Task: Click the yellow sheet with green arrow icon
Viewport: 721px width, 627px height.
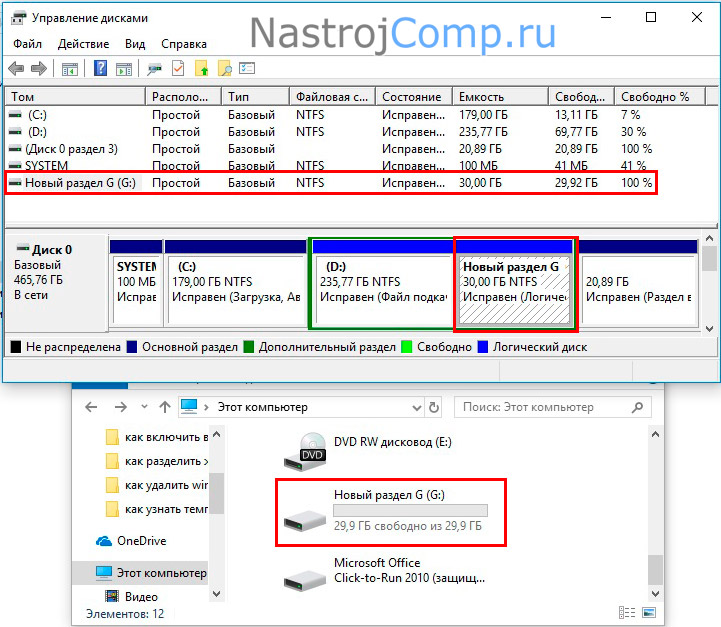Action: 201,68
